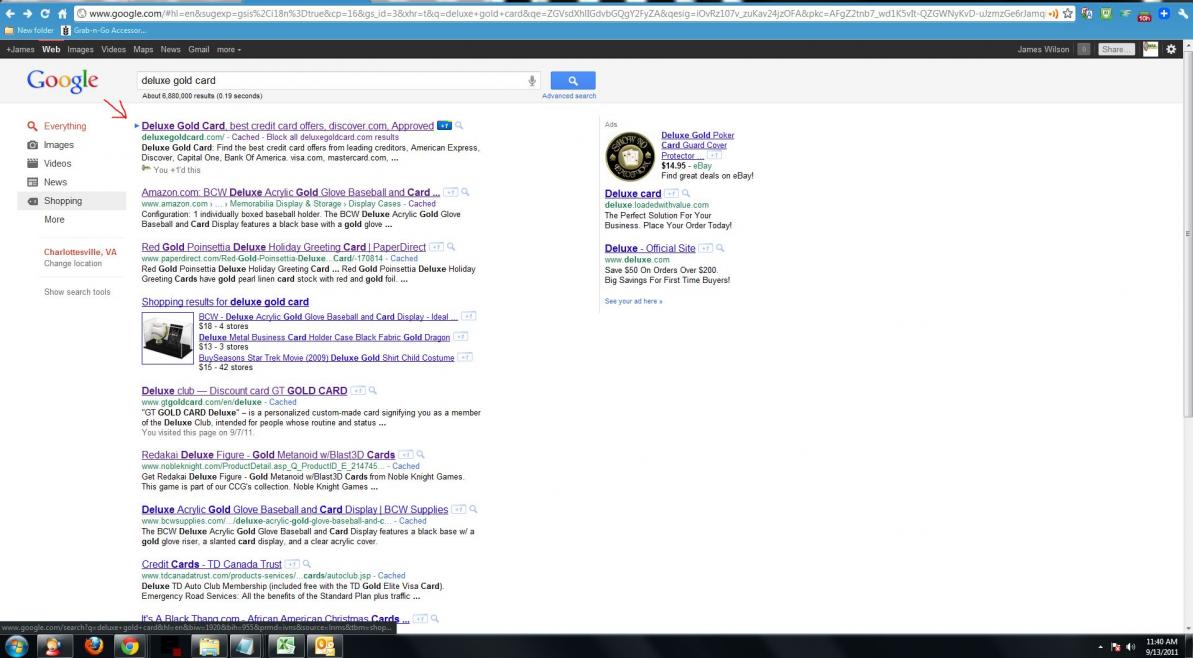Click the baseball glove display thumbnail

click(167, 339)
